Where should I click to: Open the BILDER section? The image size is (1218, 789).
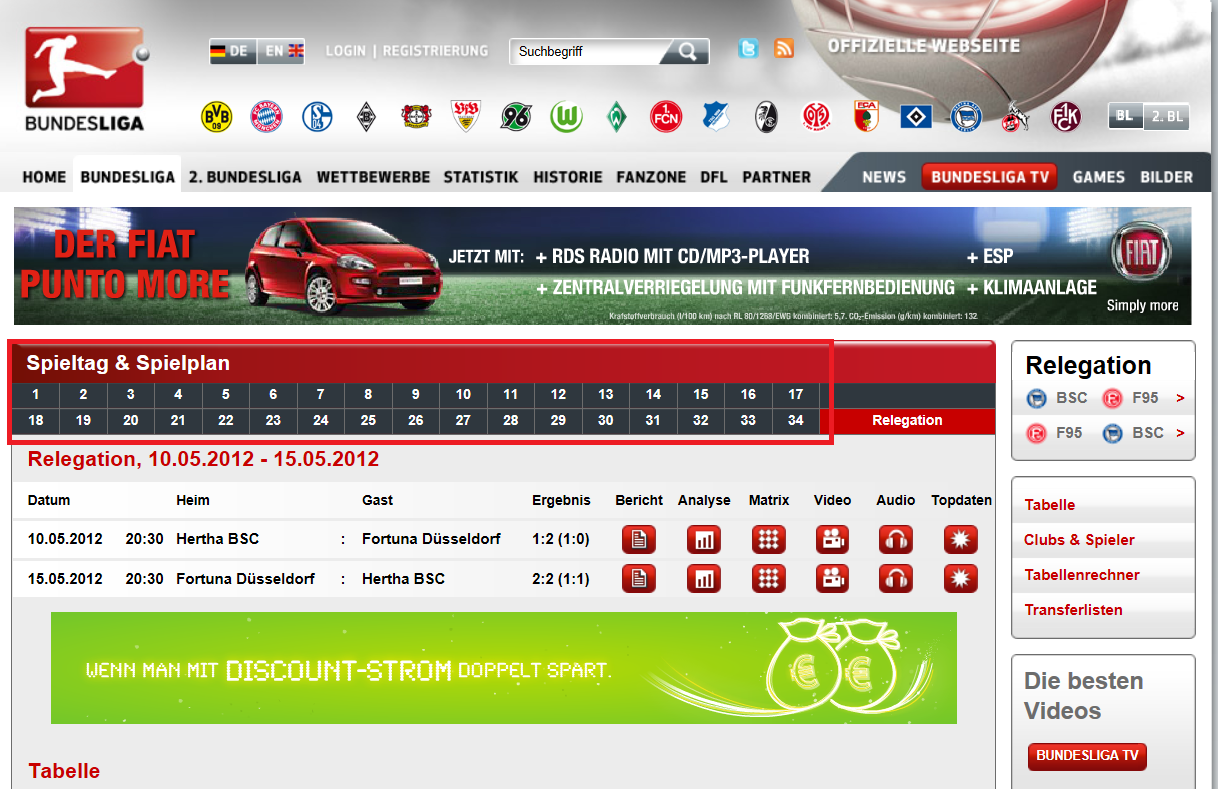coord(1166,177)
